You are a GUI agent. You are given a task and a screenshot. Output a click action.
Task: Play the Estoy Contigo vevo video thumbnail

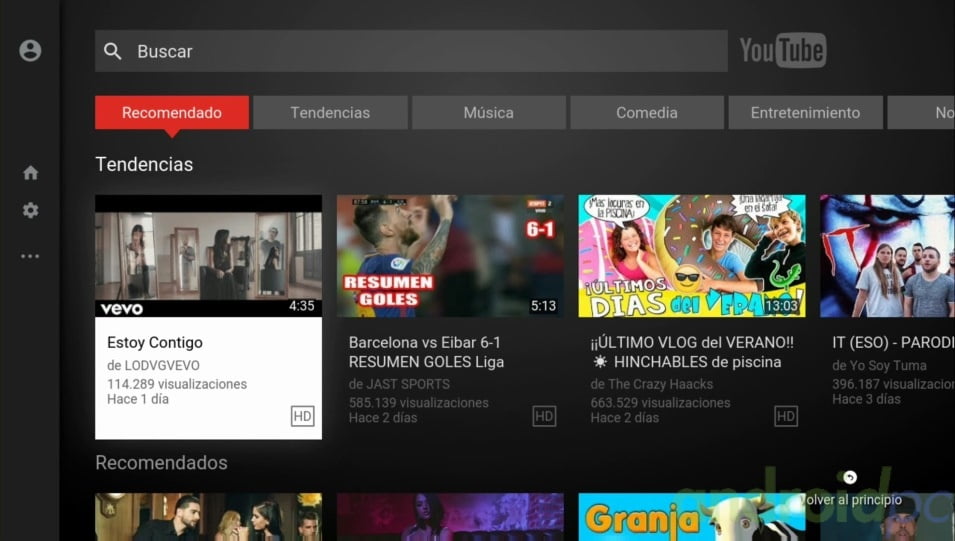pos(208,256)
